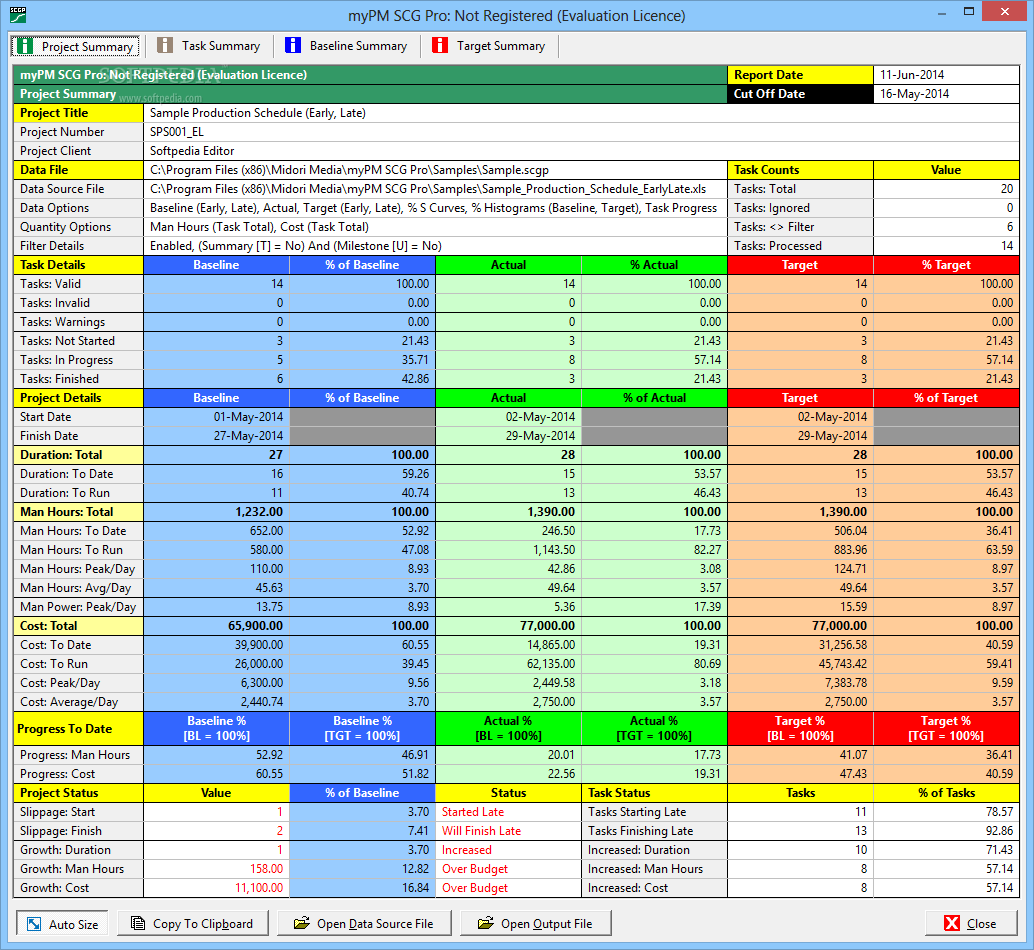Click the Project Number value SPS001_EL
The height and width of the screenshot is (950, 1034).
[x=581, y=132]
